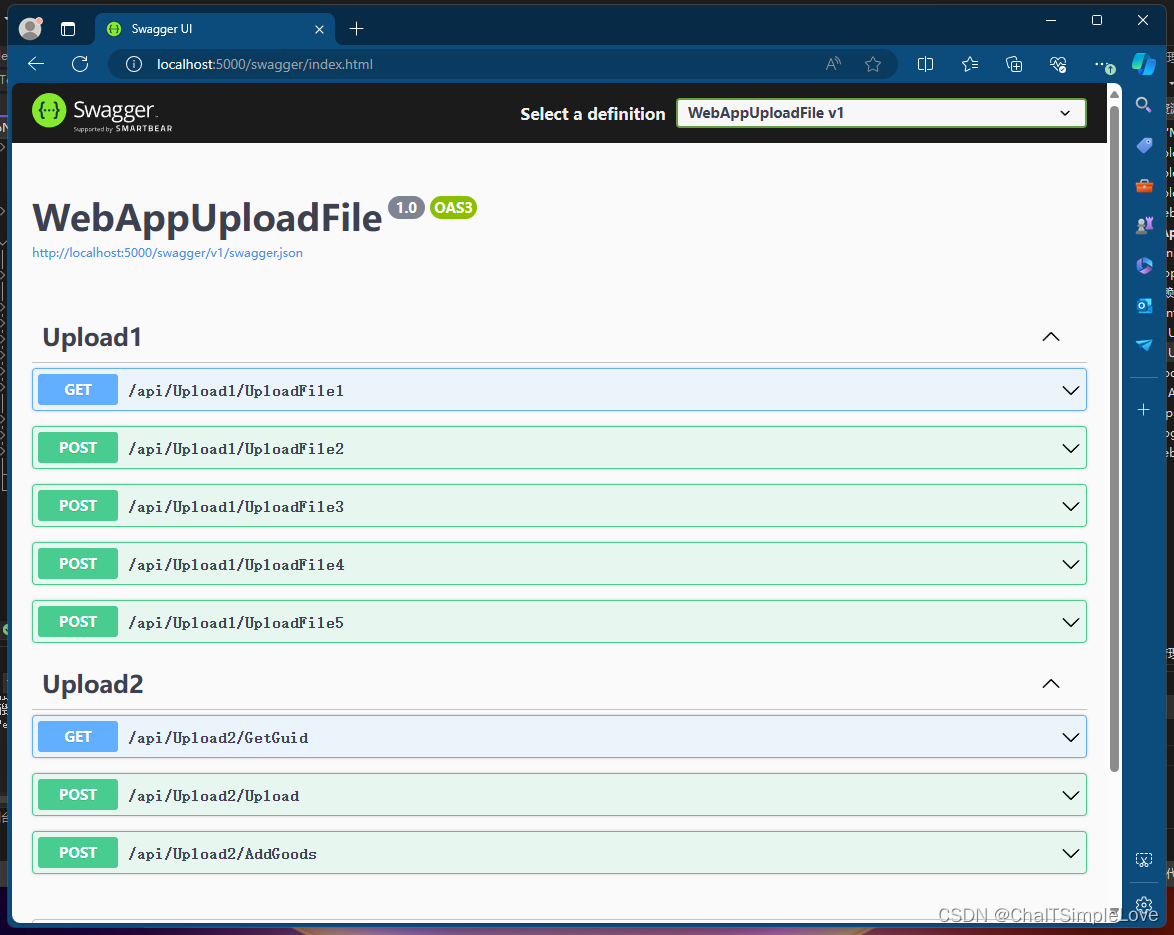The height and width of the screenshot is (935, 1174).
Task: Click the Upload1 heading
Action: (92, 338)
